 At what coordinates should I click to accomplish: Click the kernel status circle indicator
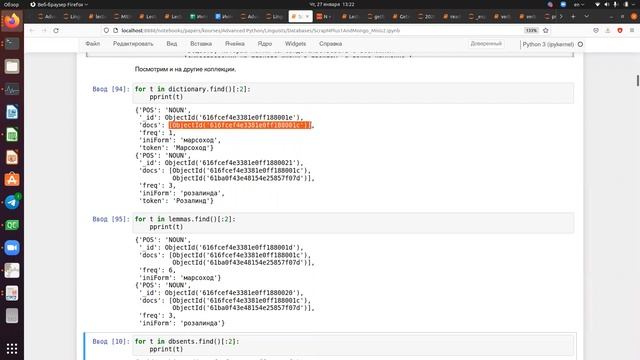click(x=580, y=44)
